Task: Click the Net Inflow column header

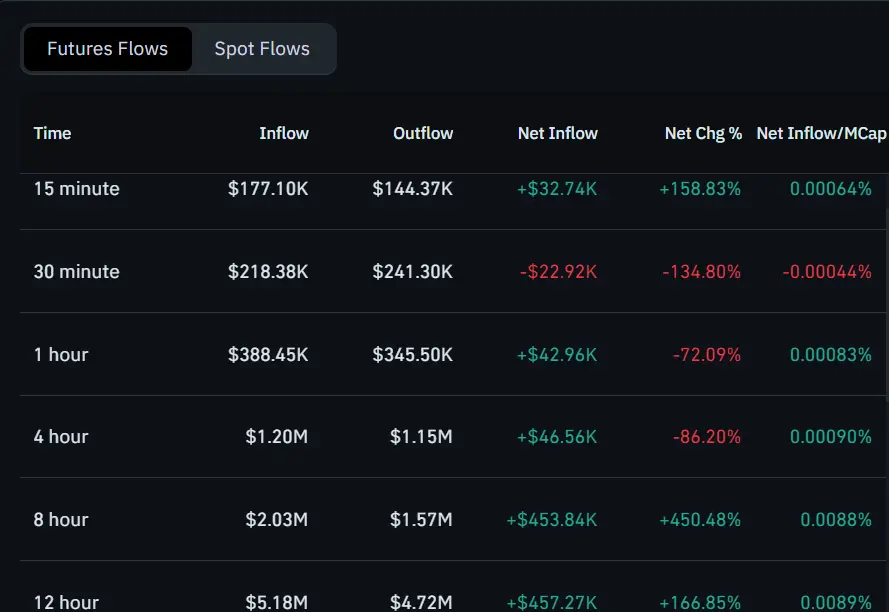Action: pyautogui.click(x=557, y=133)
